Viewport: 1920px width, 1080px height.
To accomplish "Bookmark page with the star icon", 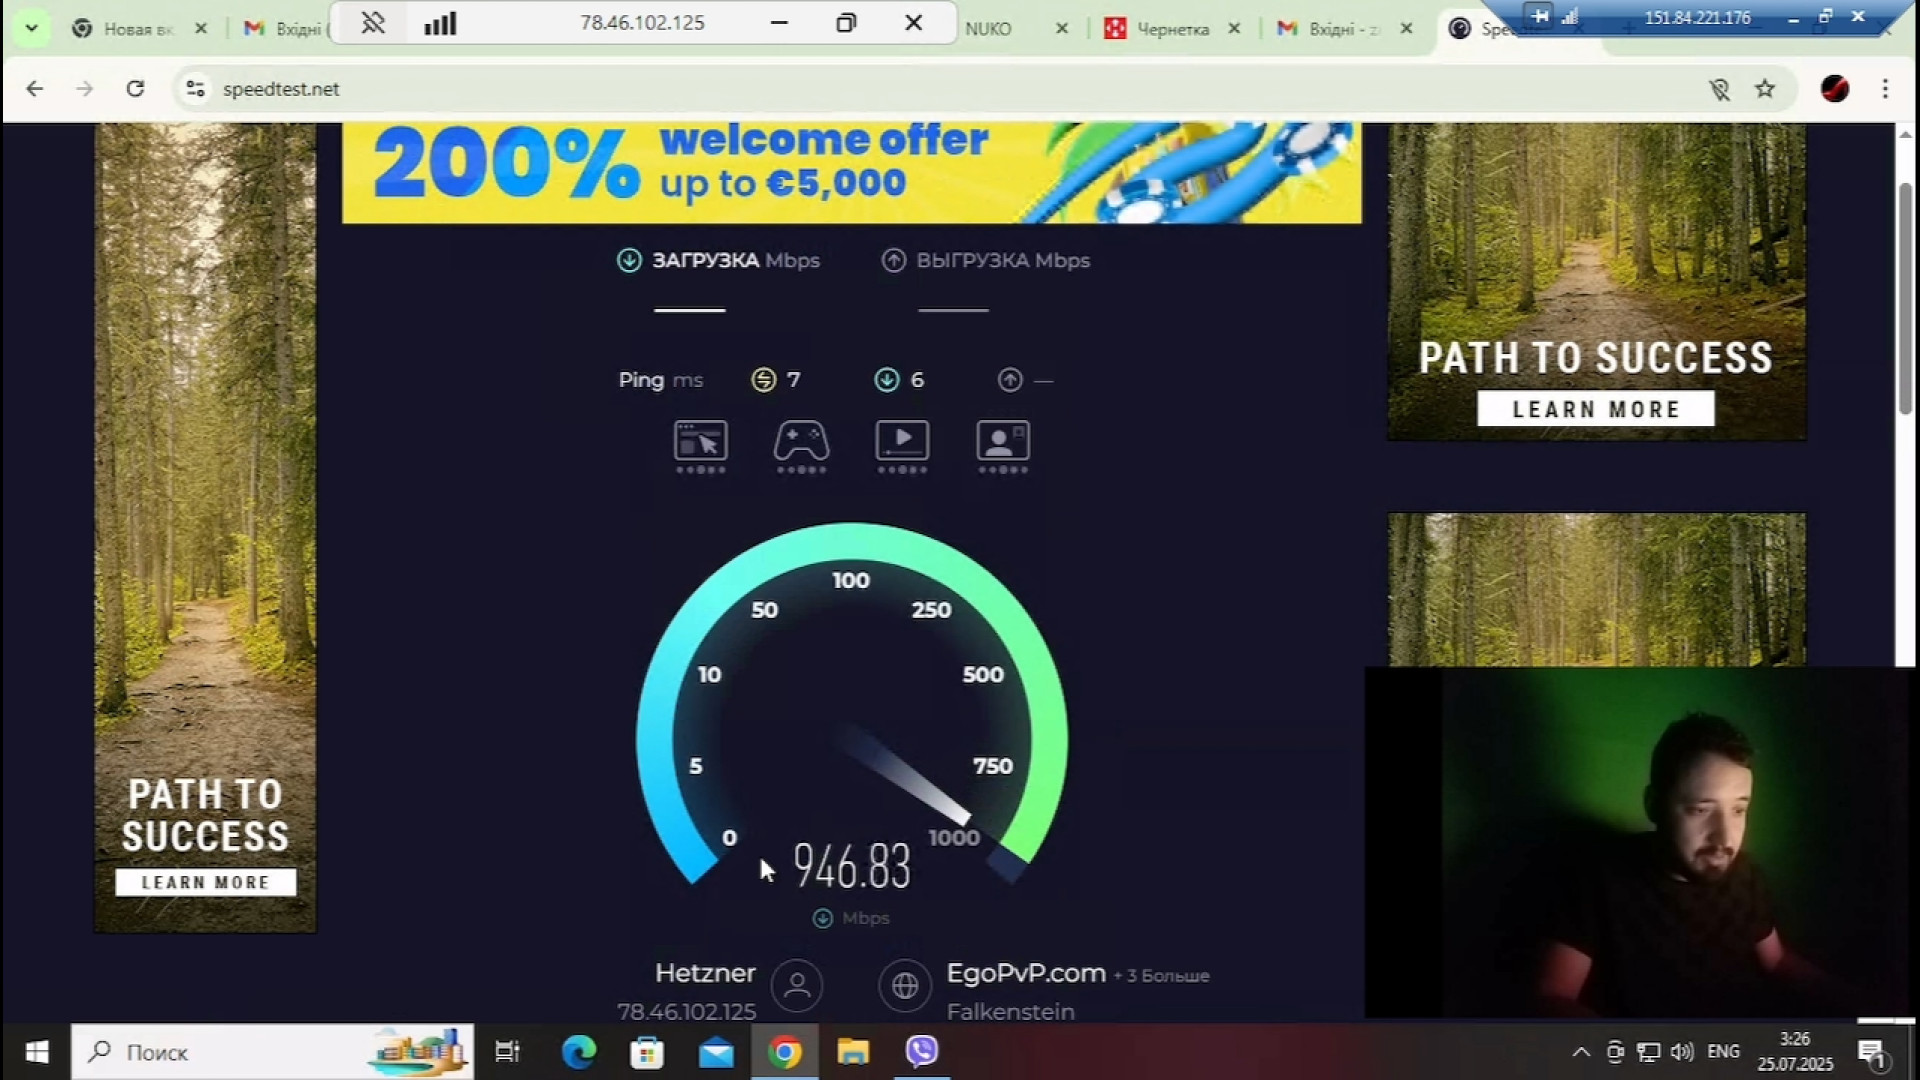I will pyautogui.click(x=1765, y=89).
